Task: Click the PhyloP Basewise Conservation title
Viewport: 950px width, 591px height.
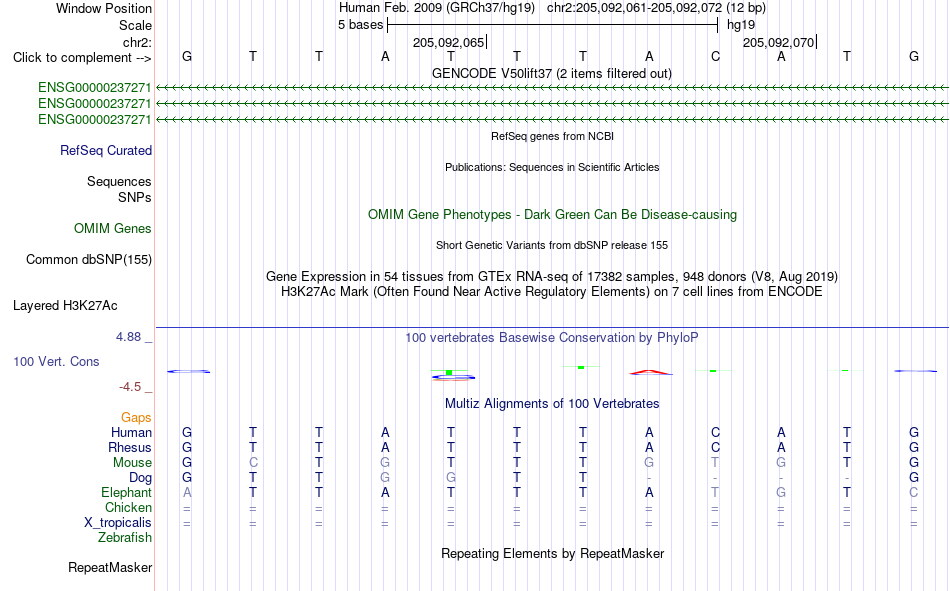Action: point(552,338)
